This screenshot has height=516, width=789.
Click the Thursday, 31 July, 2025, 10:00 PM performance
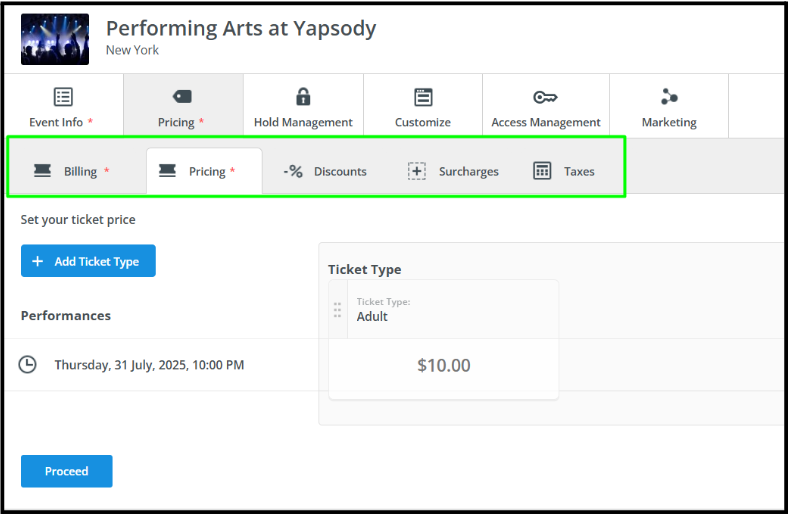(x=149, y=365)
